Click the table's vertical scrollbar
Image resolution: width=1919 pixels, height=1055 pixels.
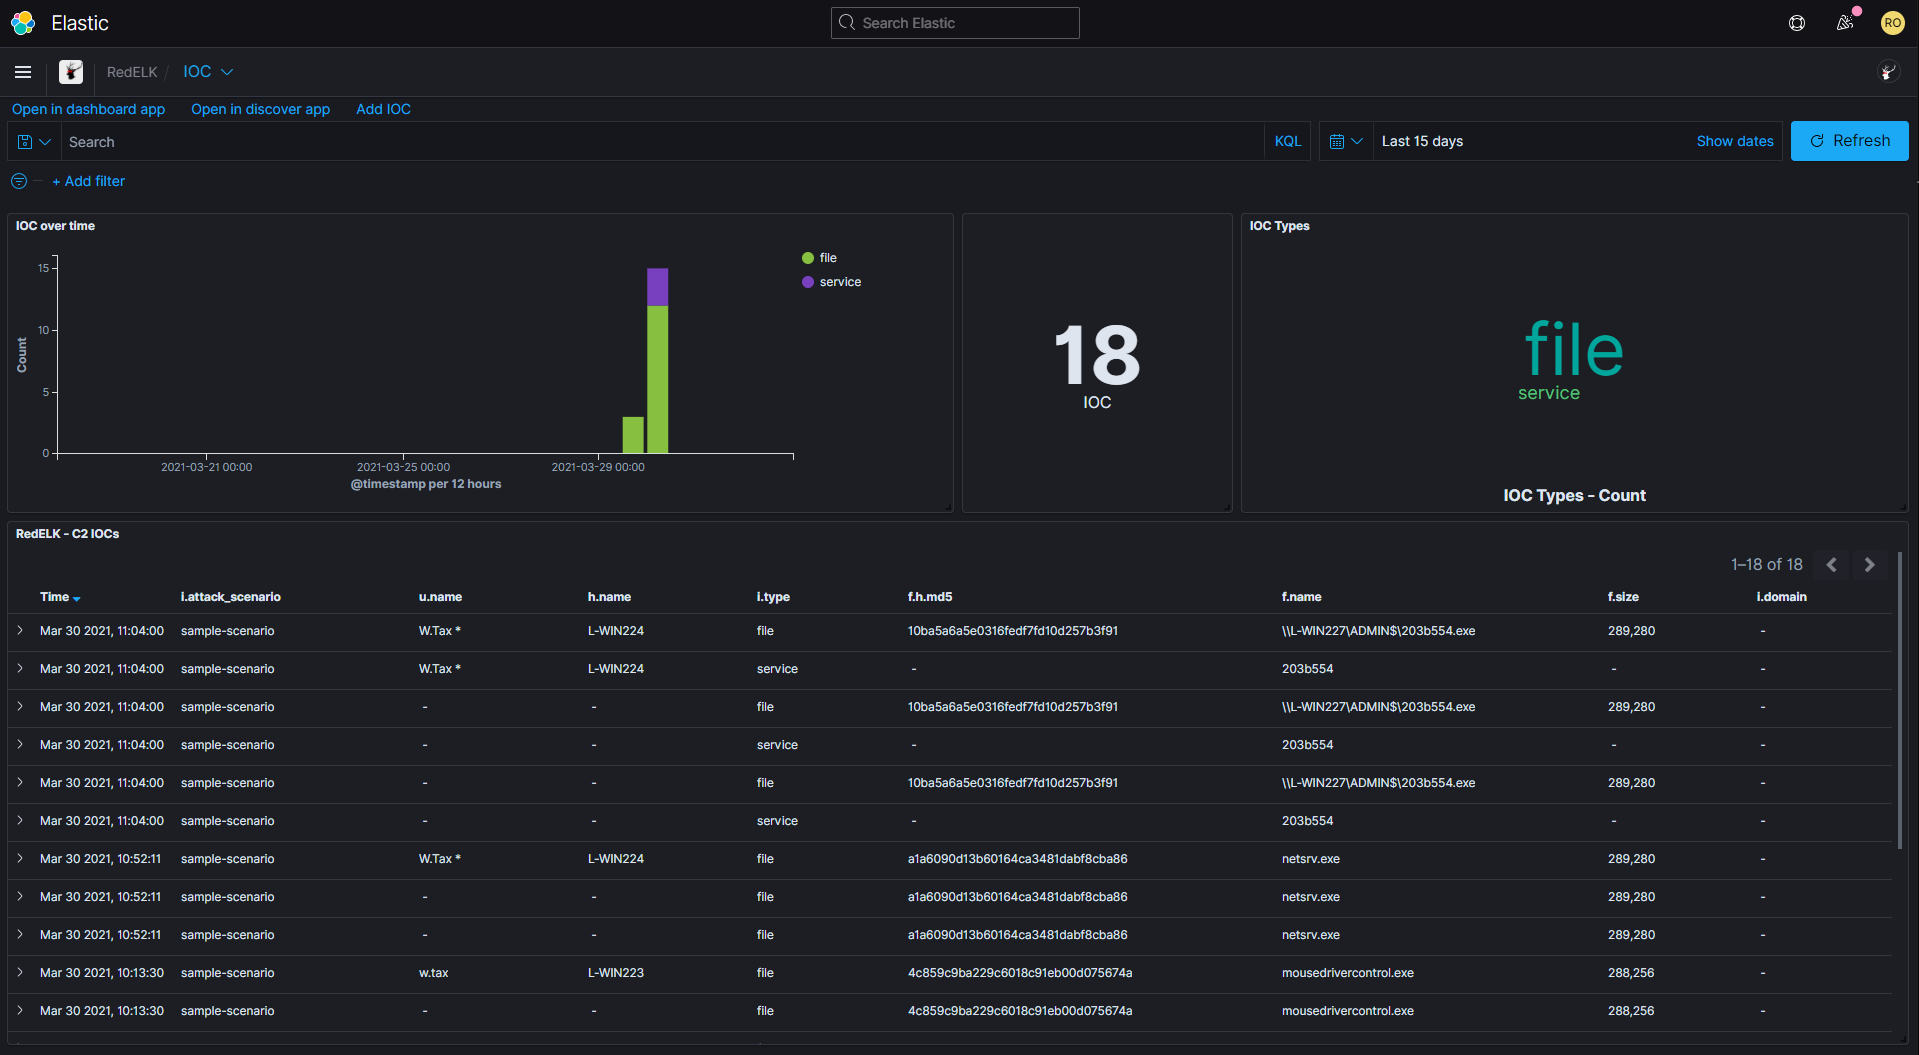[1899, 700]
